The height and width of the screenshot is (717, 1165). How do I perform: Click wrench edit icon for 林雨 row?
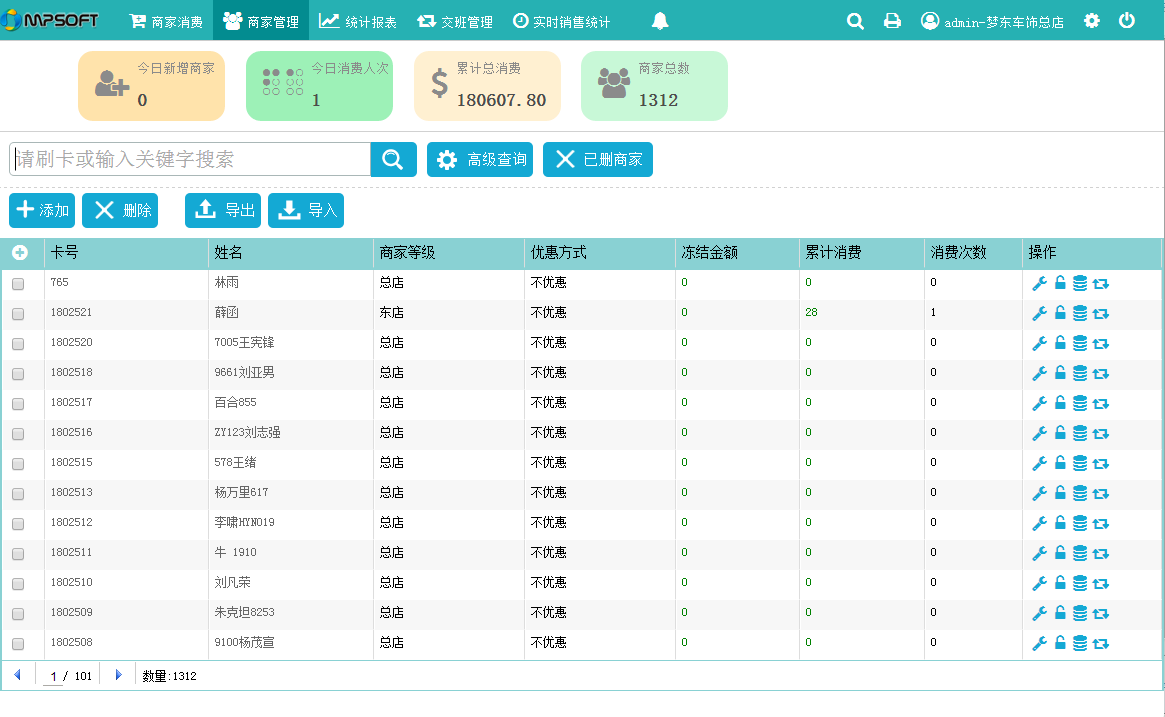1039,284
